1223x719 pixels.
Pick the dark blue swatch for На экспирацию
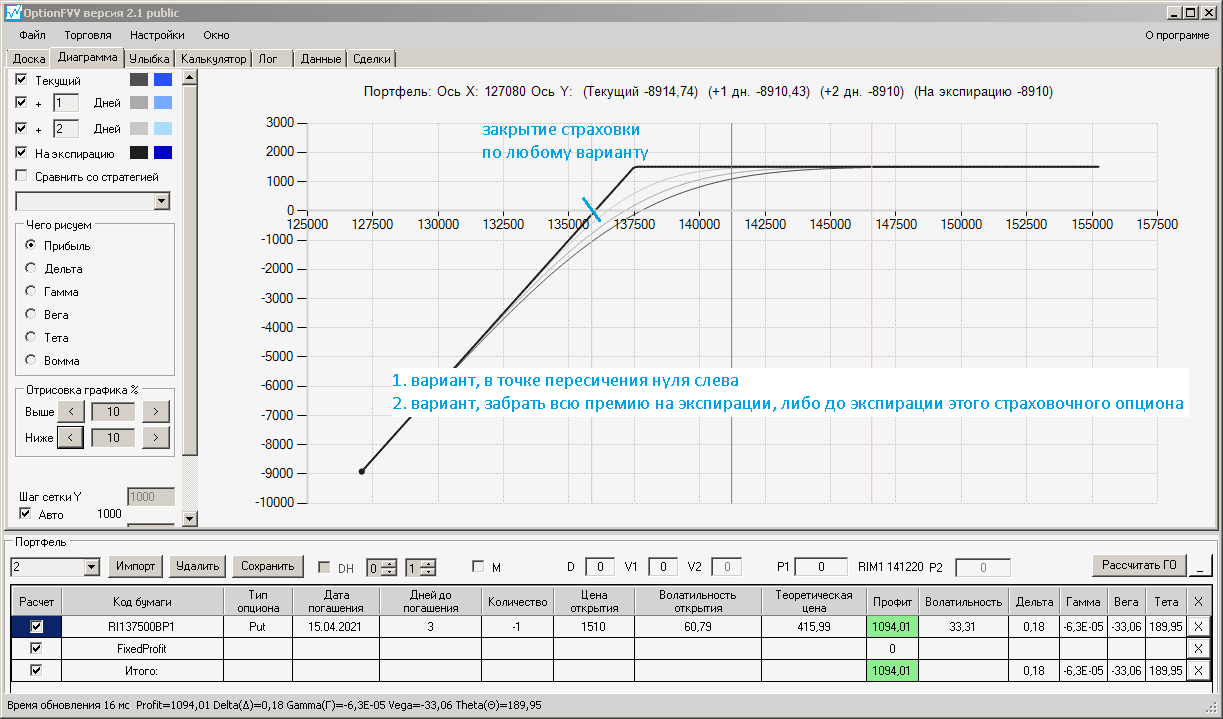click(x=163, y=153)
